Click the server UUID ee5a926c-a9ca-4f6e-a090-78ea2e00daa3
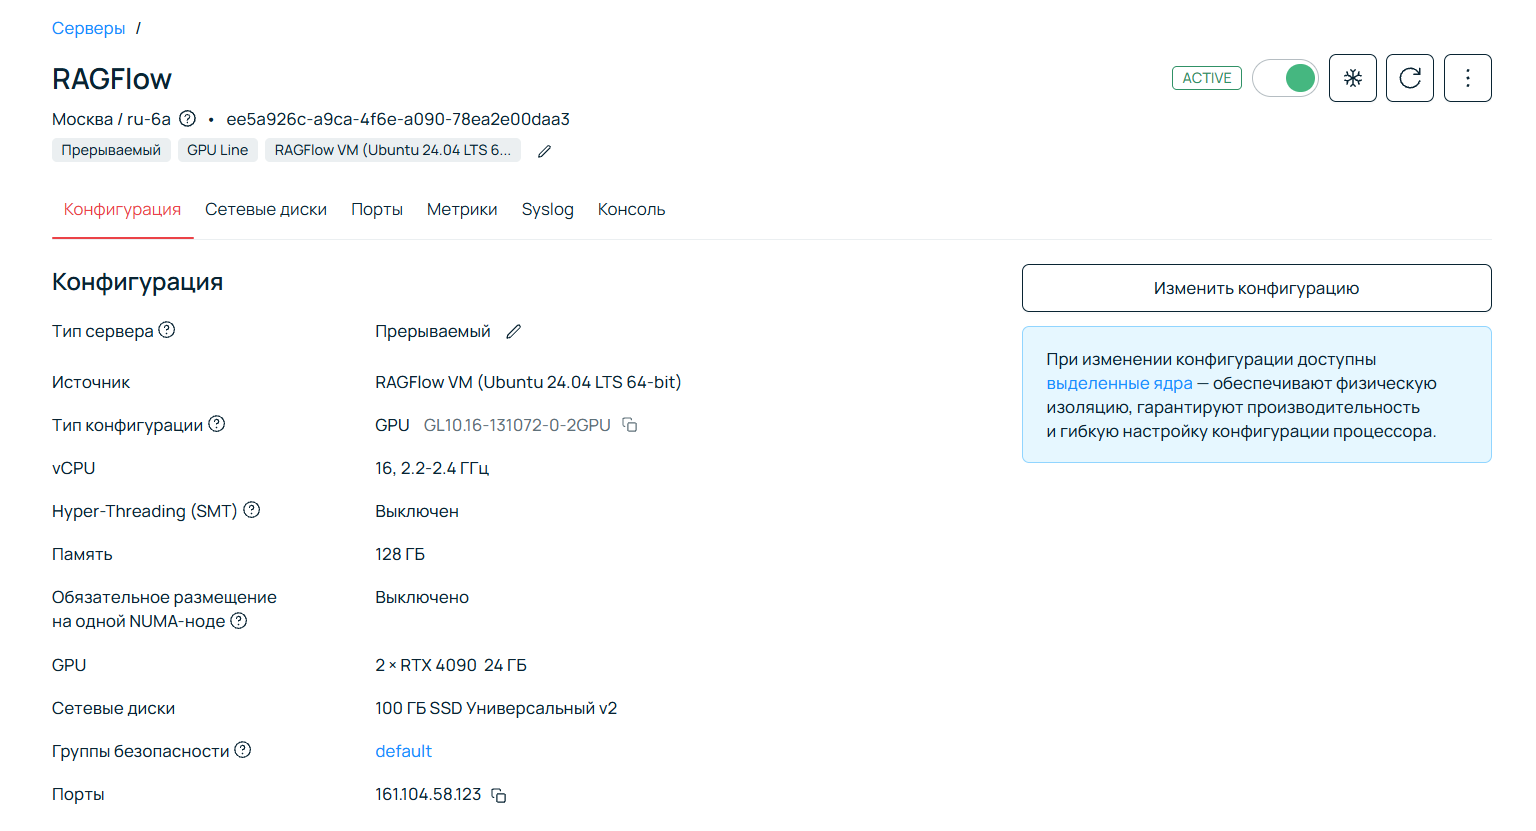The height and width of the screenshot is (831, 1536). click(x=398, y=119)
